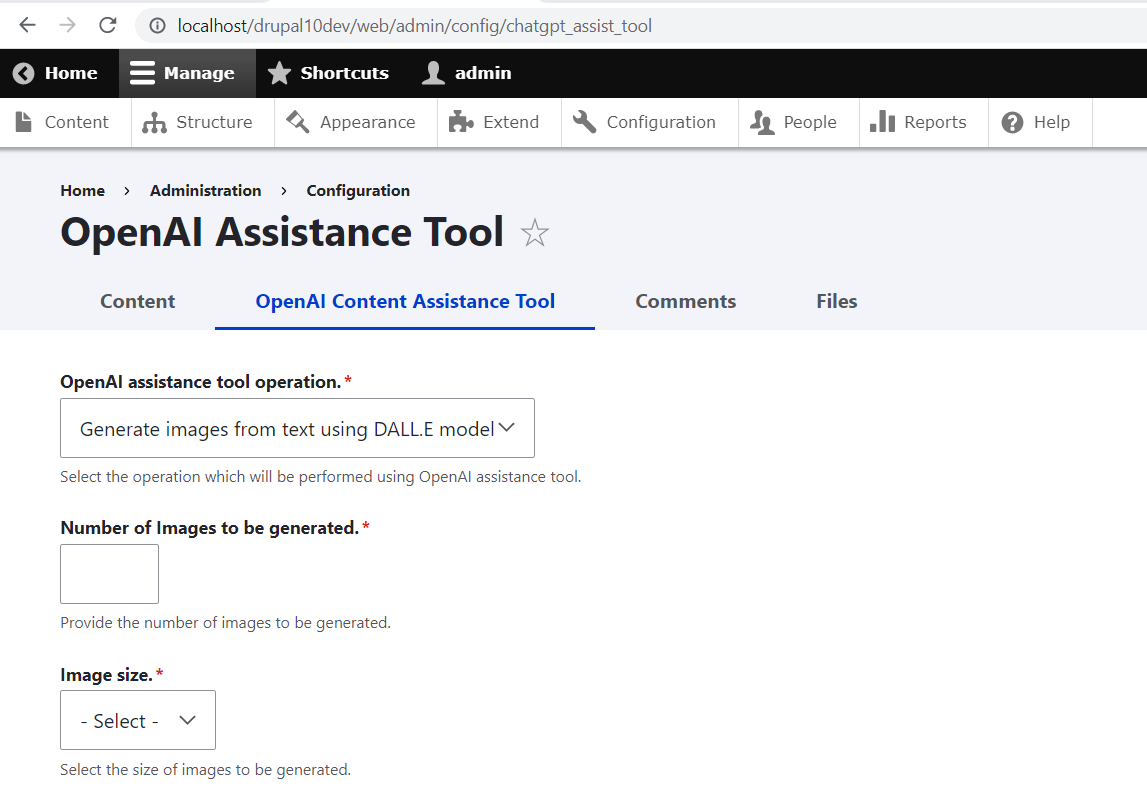1147x811 pixels.
Task: Click the browser back arrow
Action: pos(27,26)
